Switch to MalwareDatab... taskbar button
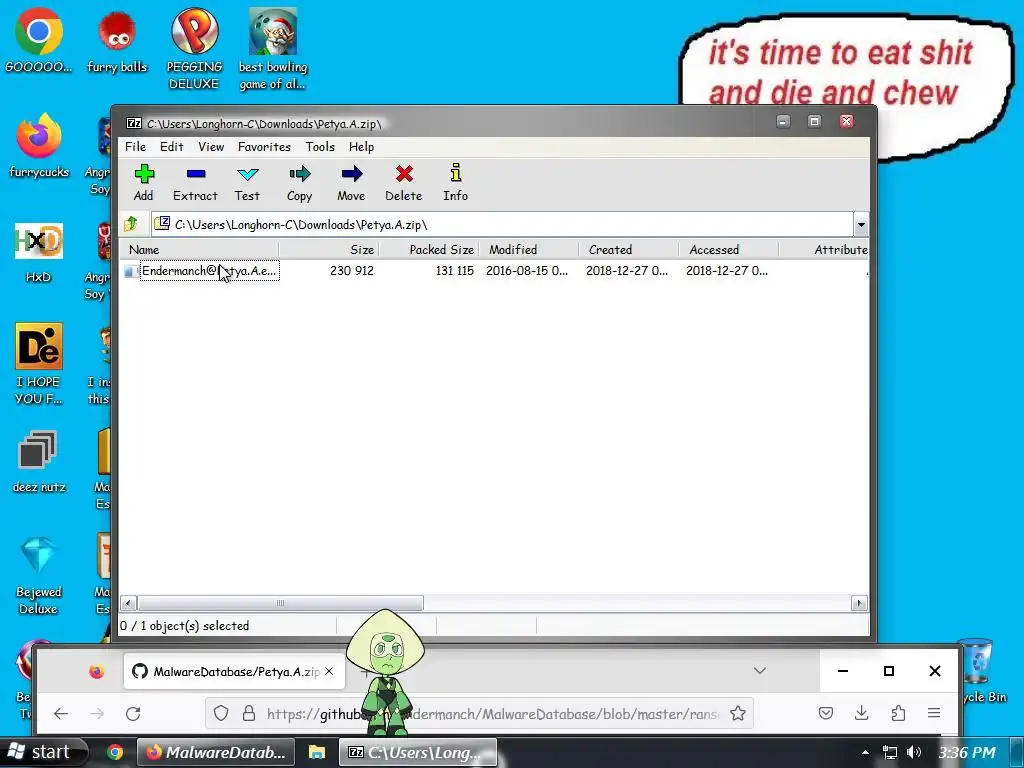 click(x=216, y=752)
